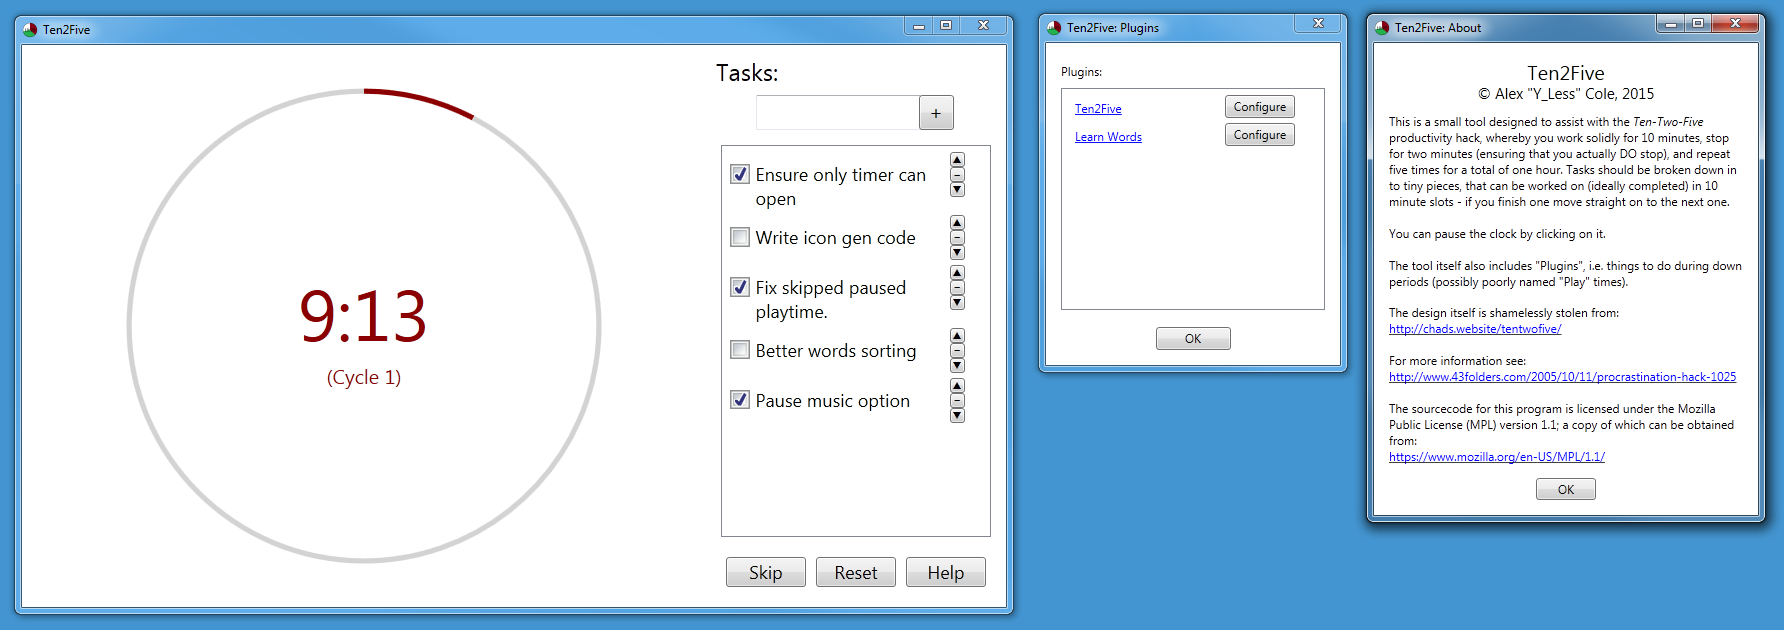Click the 'Tasks:' heading
This screenshot has width=1784, height=630.
pyautogui.click(x=747, y=73)
